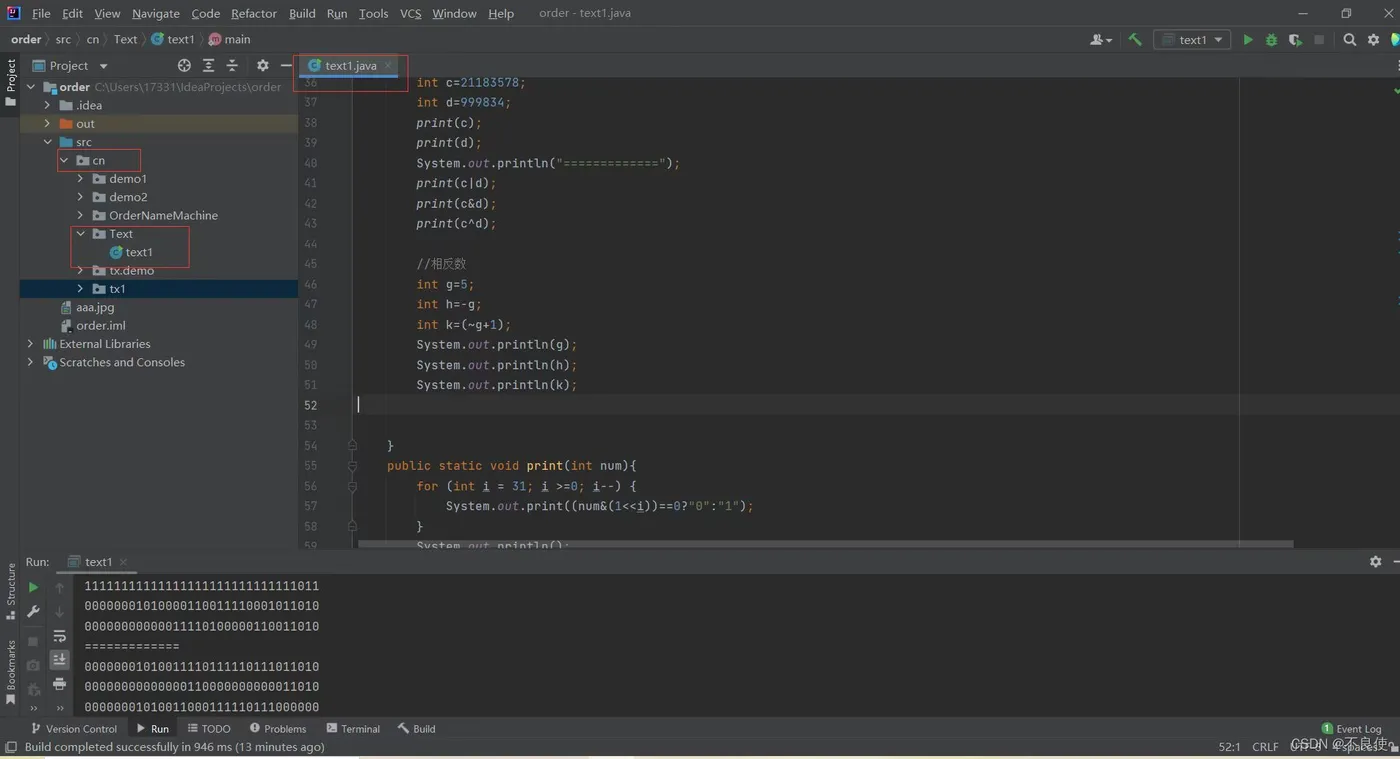Open the Tools menu
This screenshot has width=1400, height=759.
pyautogui.click(x=373, y=13)
